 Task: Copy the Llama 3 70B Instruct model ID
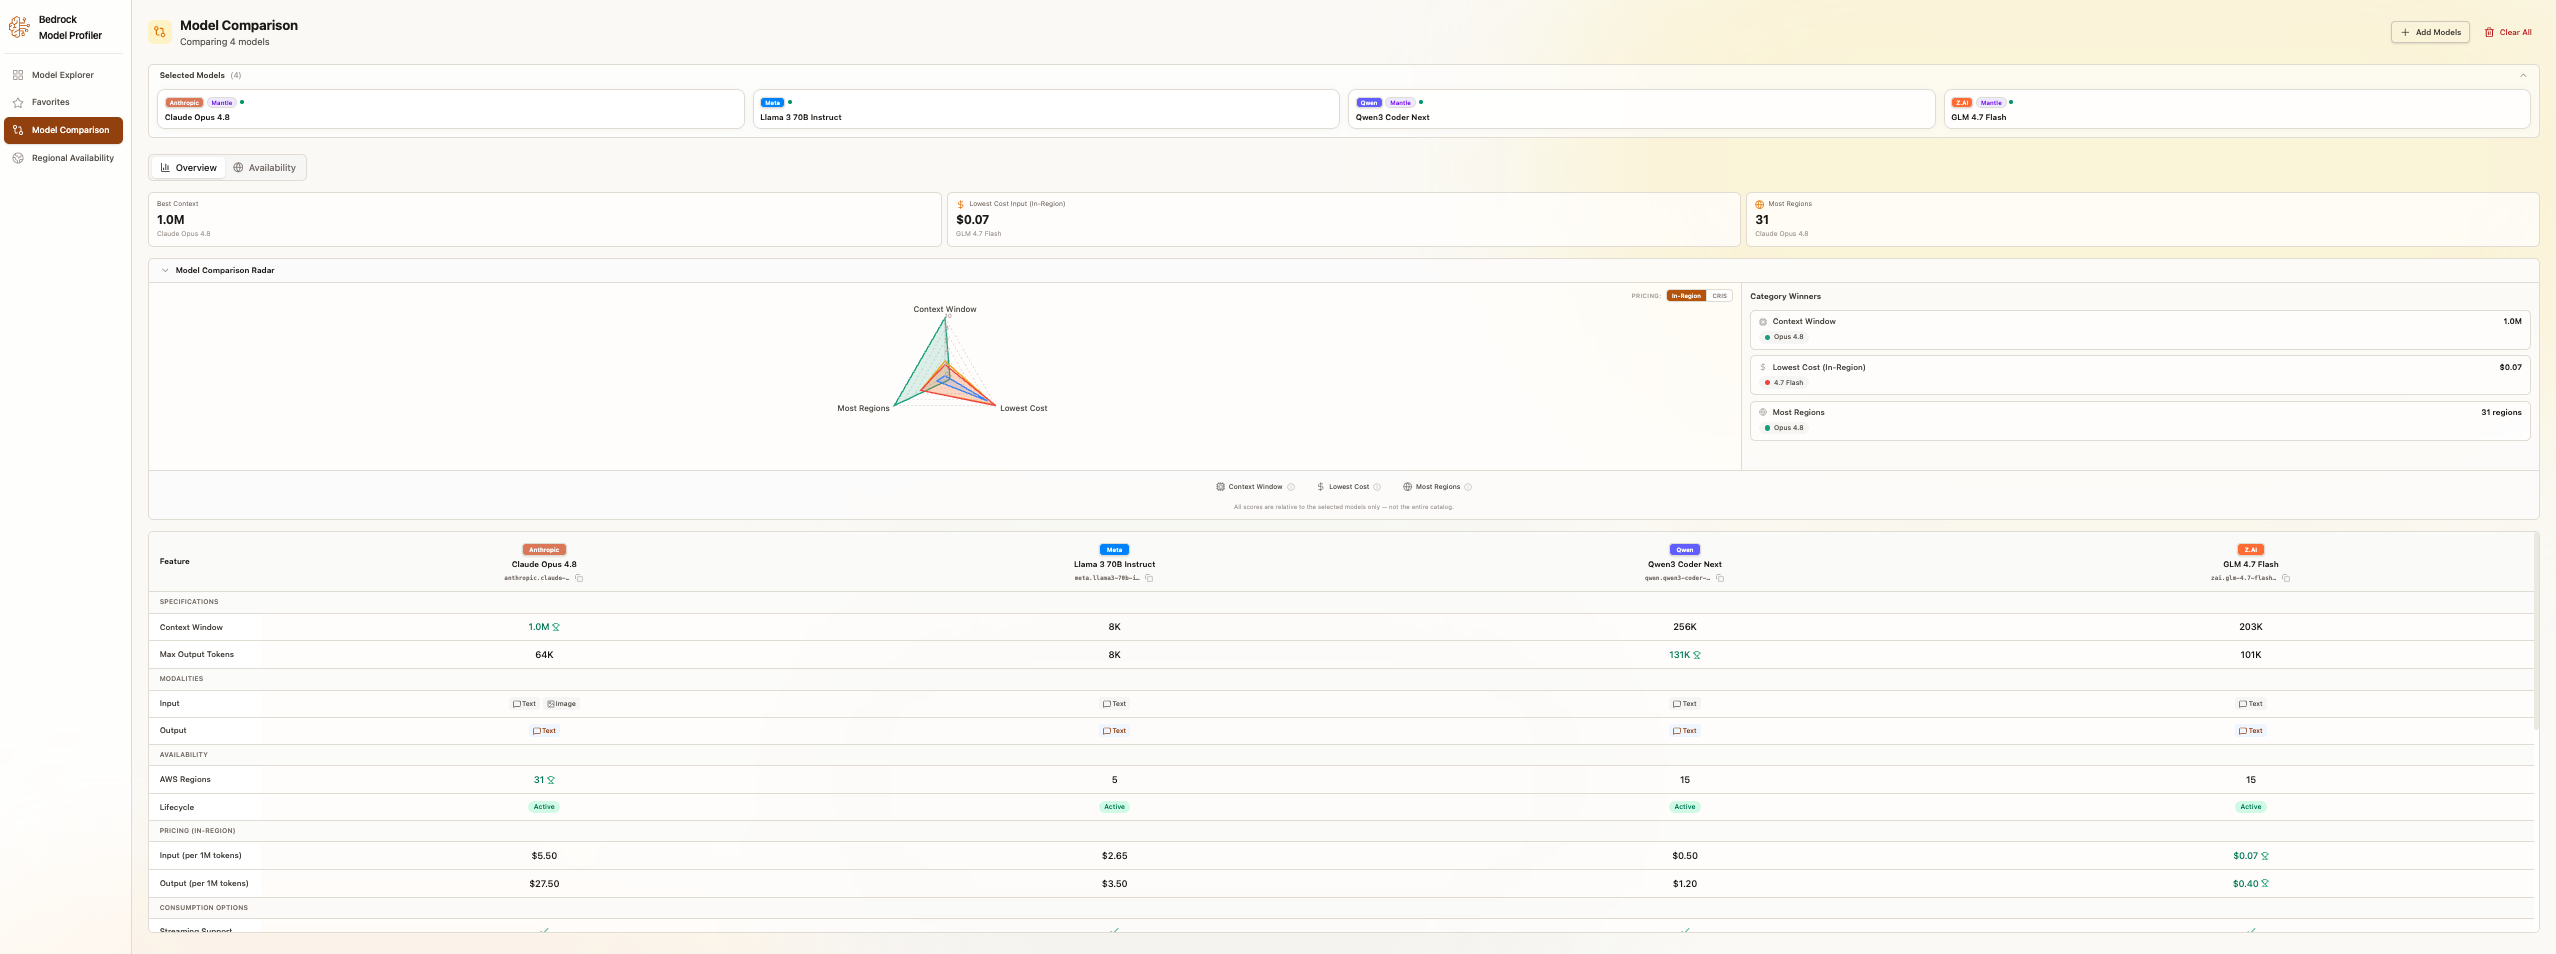1149,578
